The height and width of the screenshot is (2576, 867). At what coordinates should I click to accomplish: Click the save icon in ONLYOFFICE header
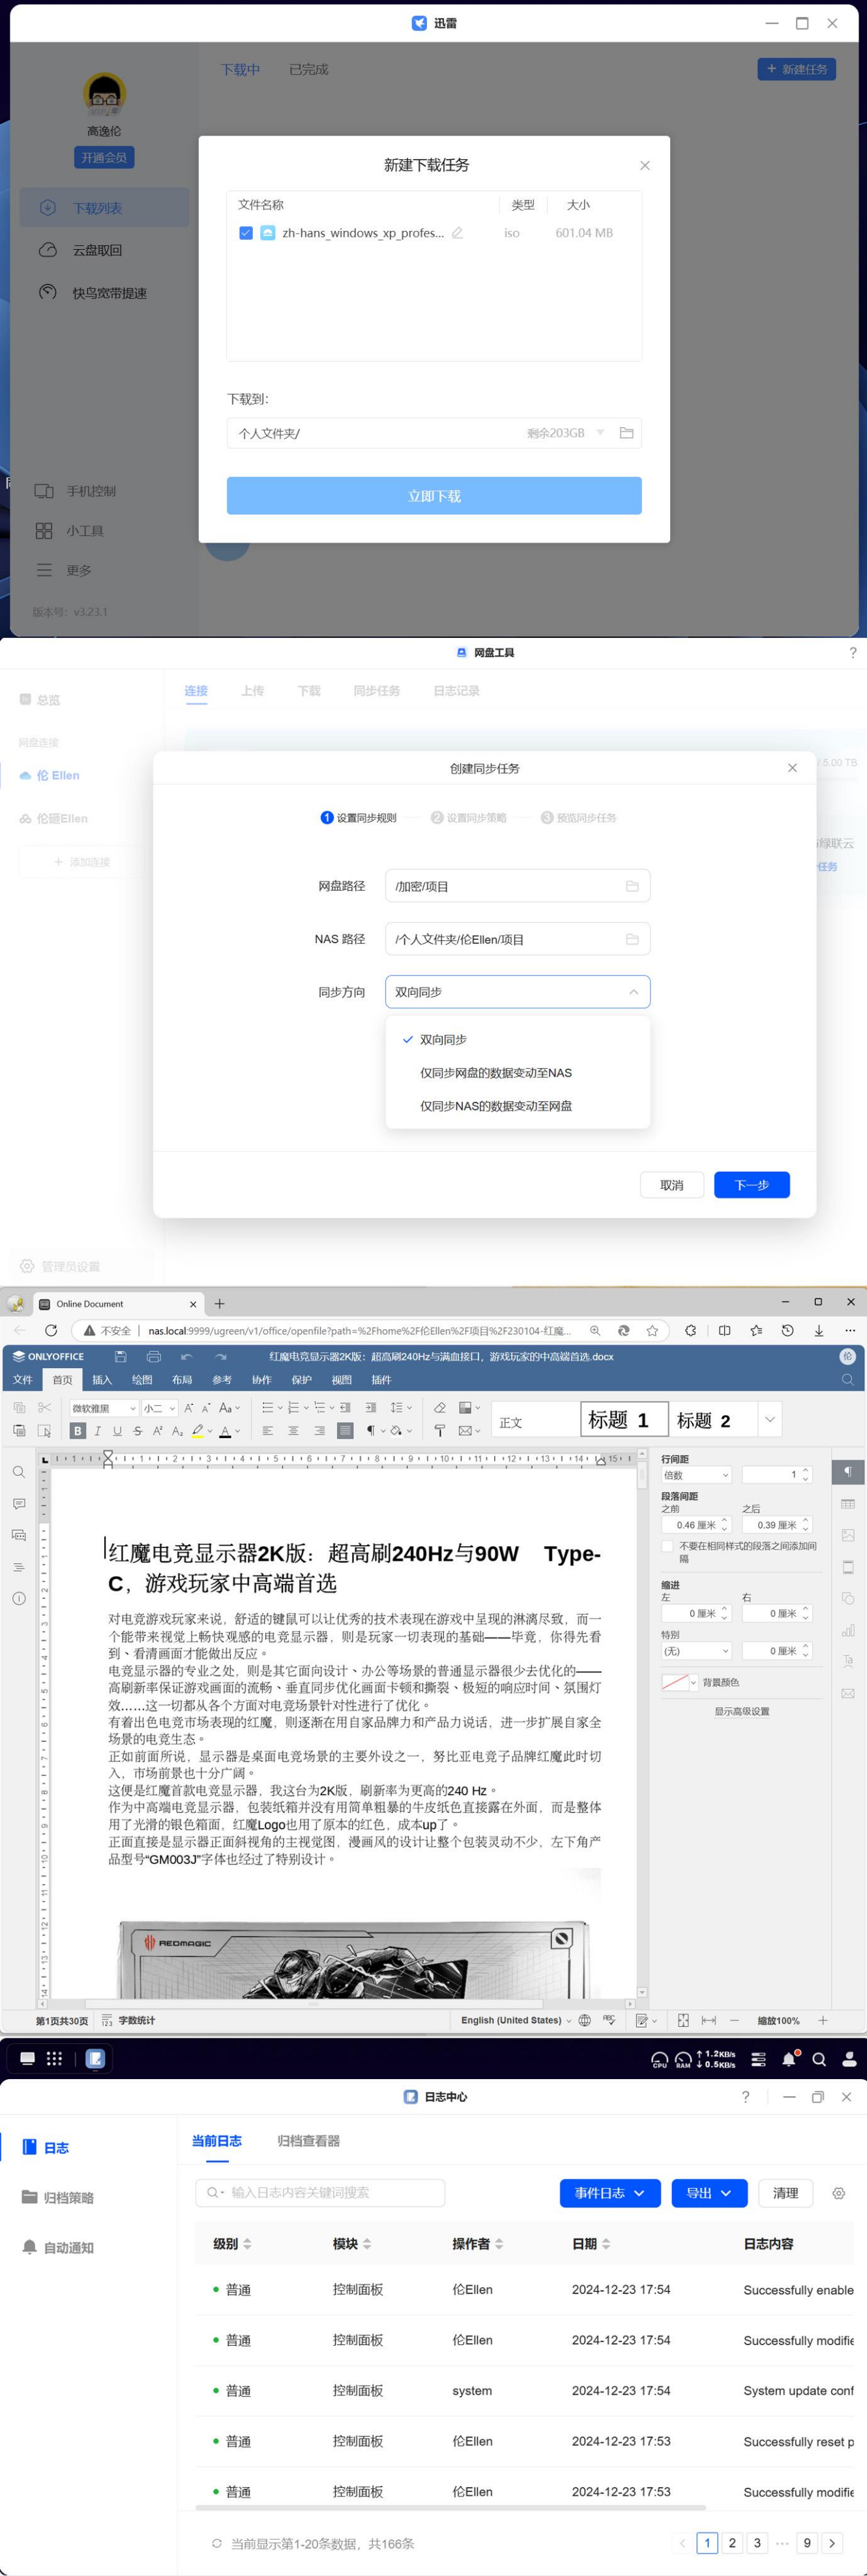point(121,1357)
